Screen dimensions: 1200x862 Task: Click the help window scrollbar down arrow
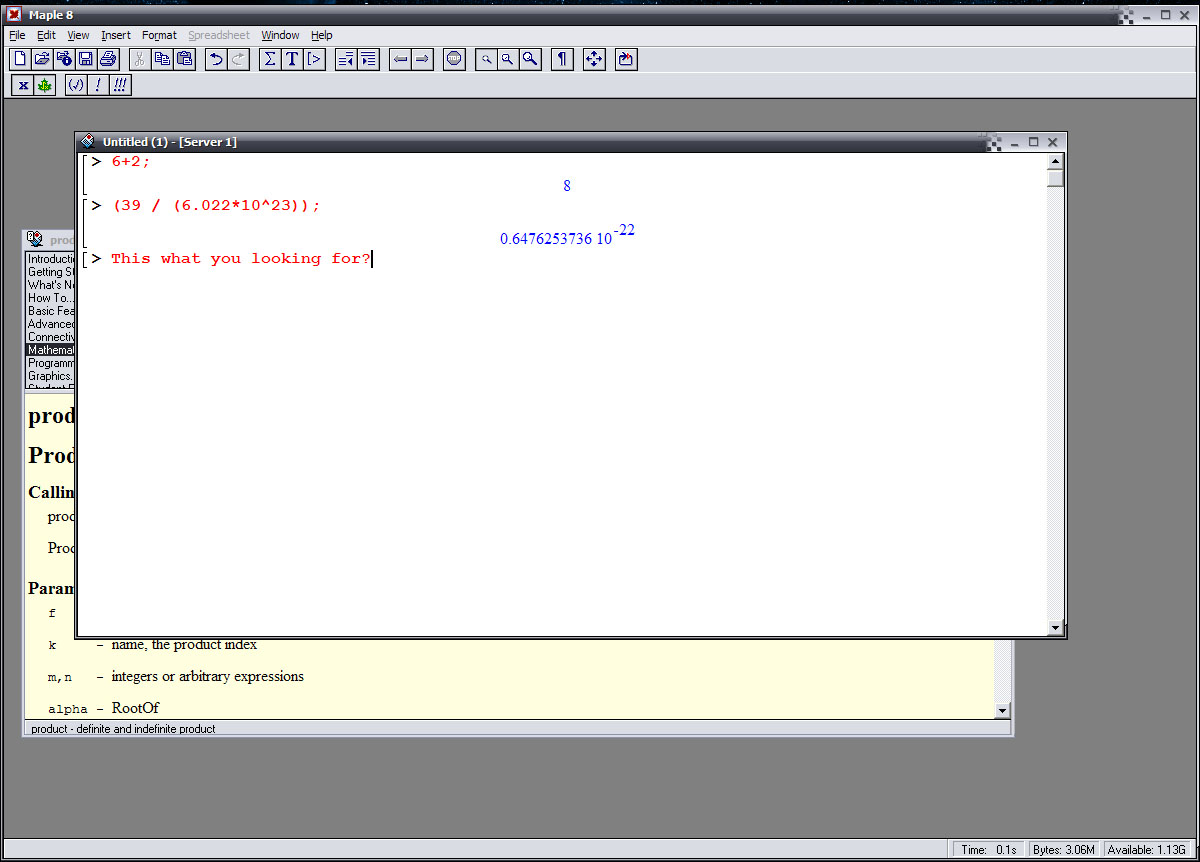[1003, 710]
